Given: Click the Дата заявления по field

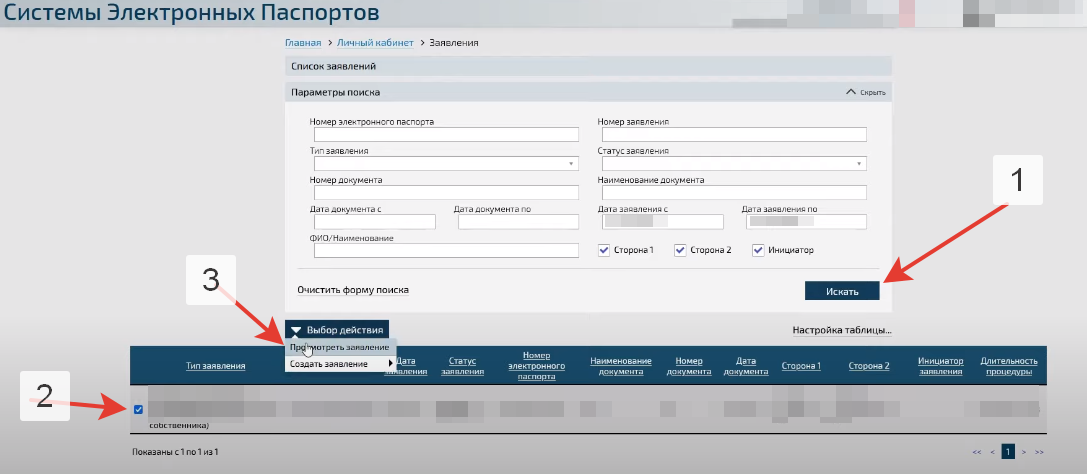Looking at the screenshot, I should tap(806, 222).
